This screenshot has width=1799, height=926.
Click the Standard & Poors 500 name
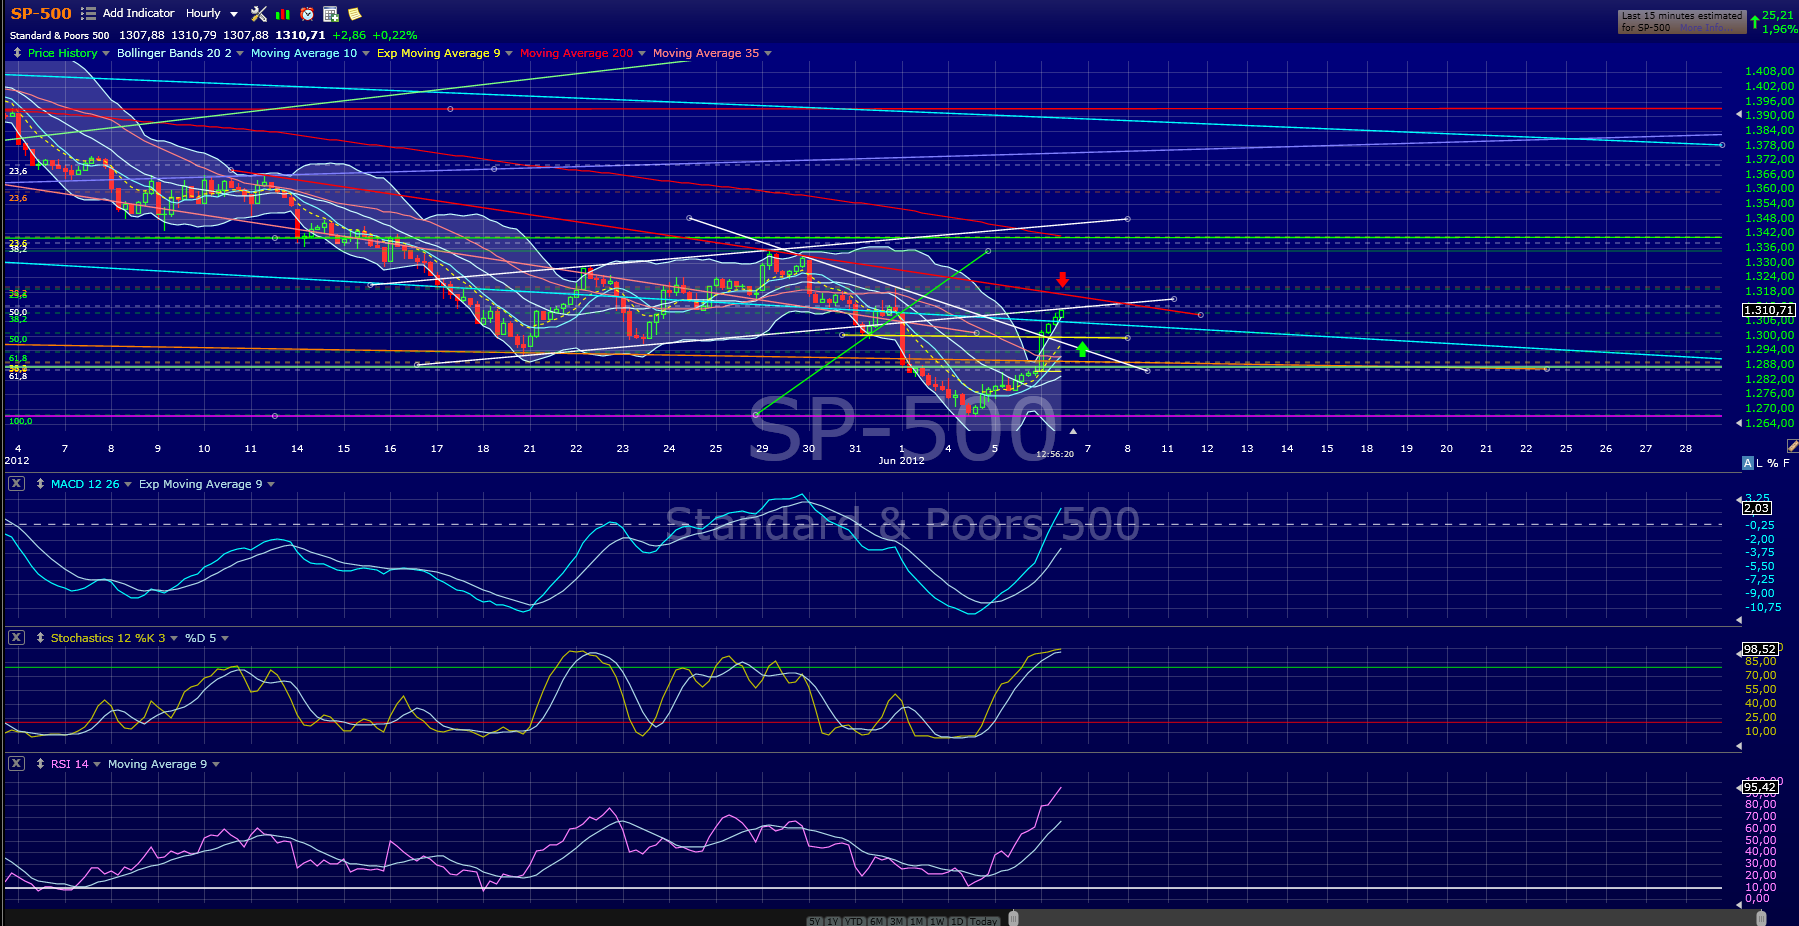60,36
